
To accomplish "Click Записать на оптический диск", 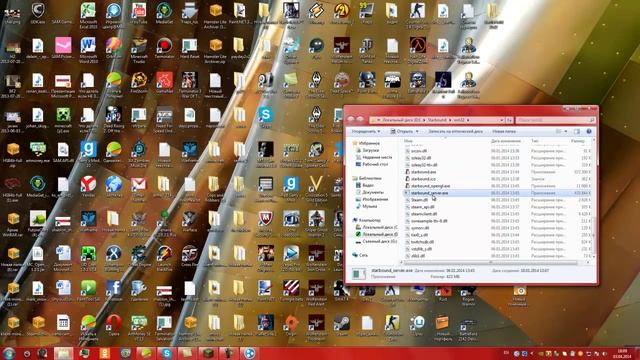I will (455, 131).
